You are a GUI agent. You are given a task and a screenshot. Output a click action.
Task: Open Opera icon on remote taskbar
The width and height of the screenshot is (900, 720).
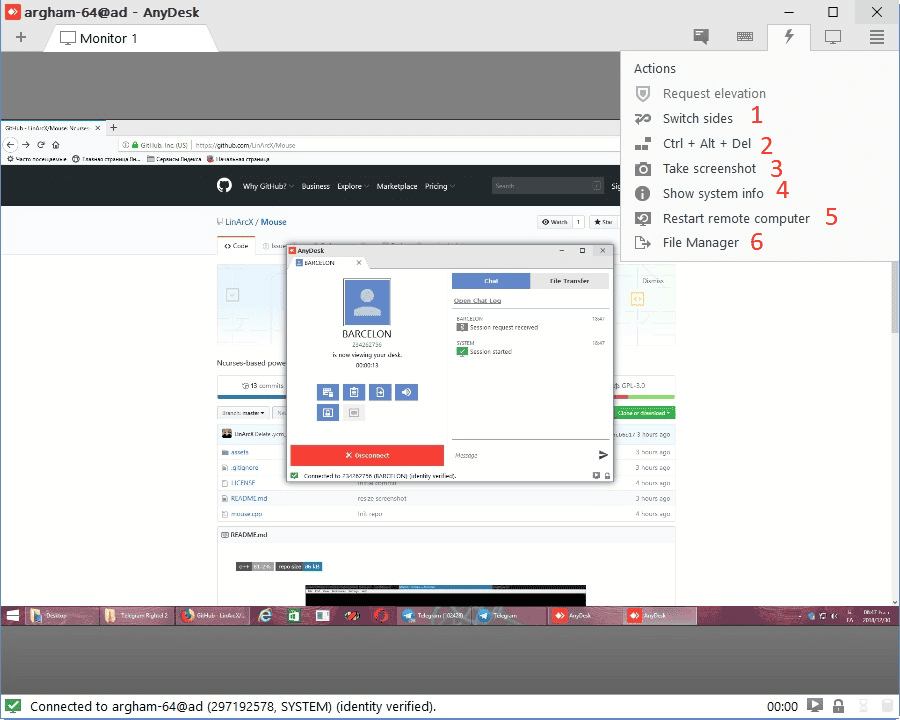coord(381,616)
